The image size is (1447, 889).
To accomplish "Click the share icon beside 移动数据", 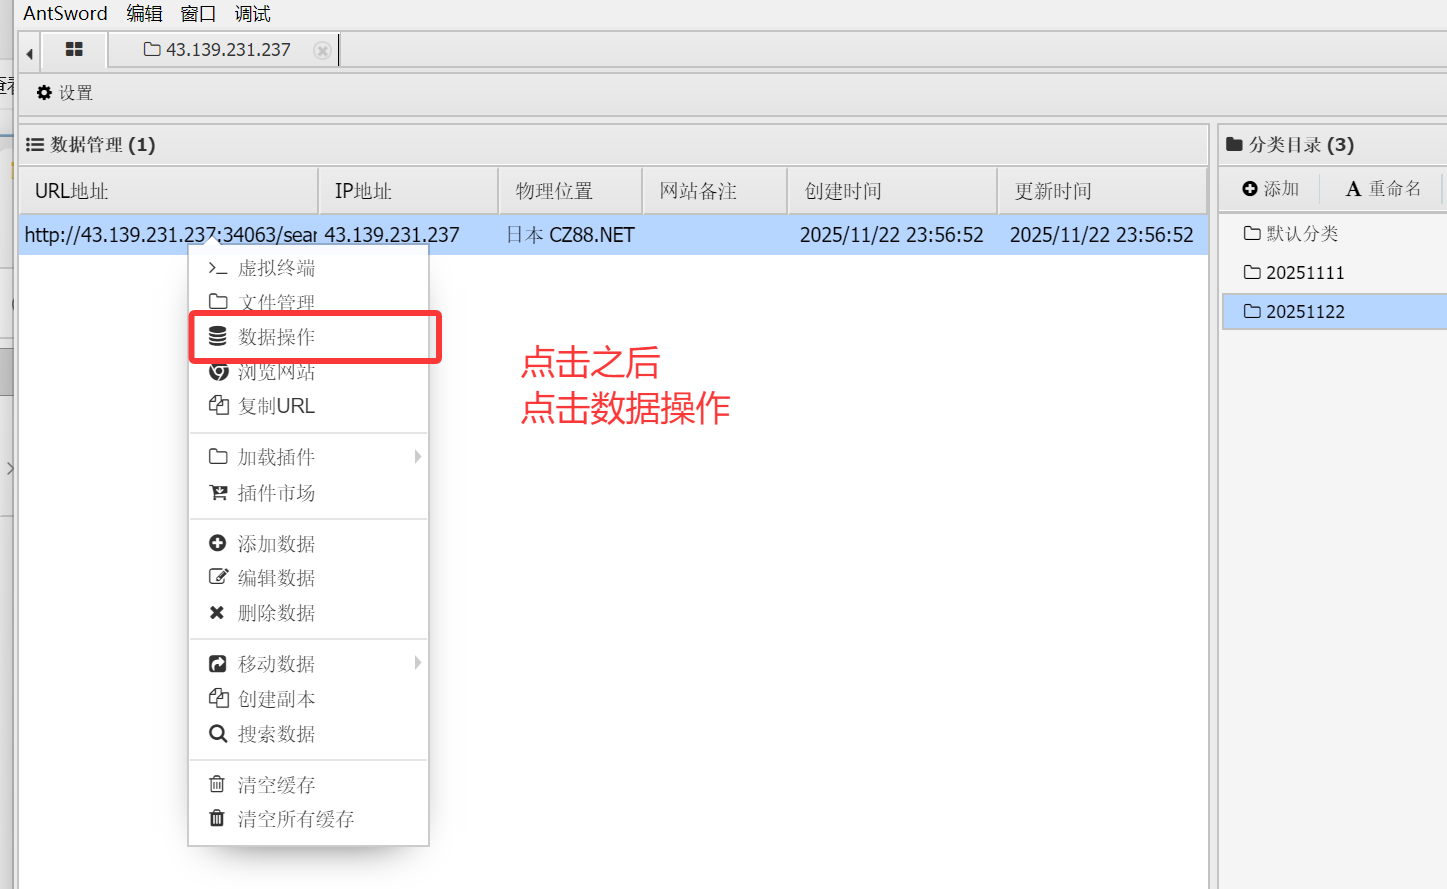I will click(217, 663).
